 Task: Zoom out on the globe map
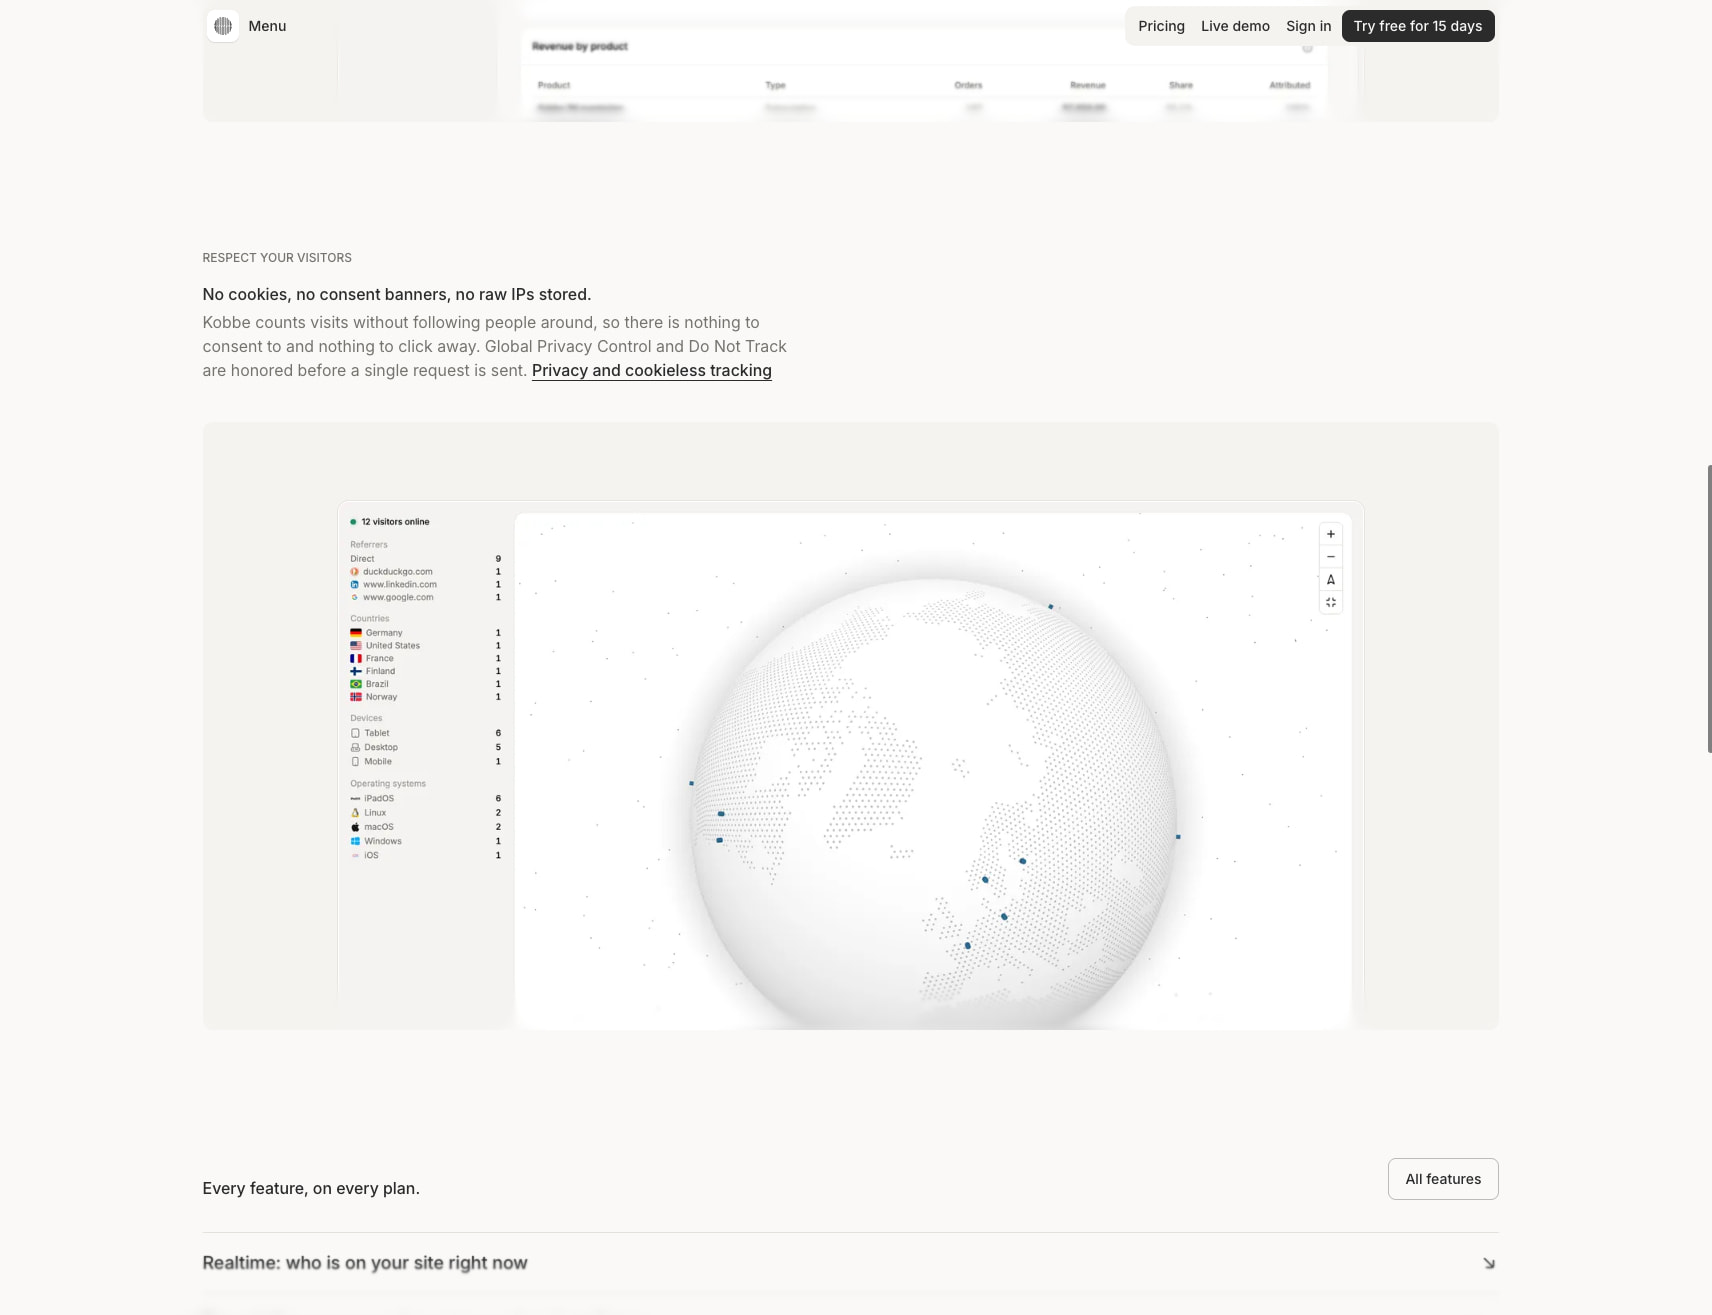coord(1331,557)
